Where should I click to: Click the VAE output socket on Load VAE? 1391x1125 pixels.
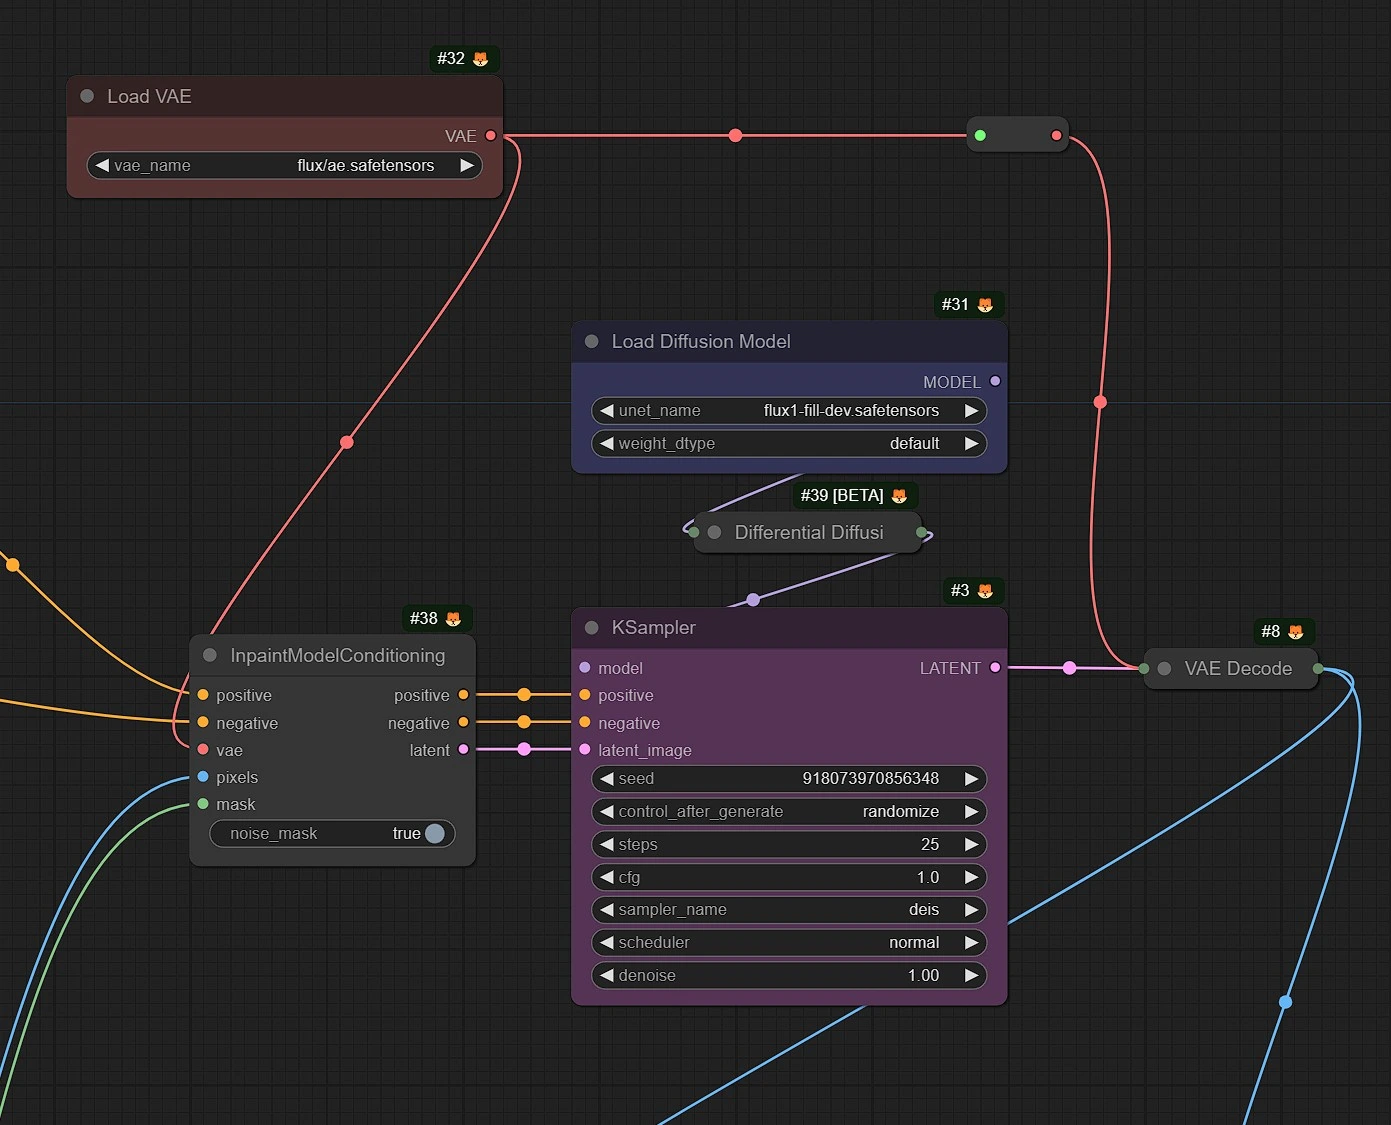click(490, 135)
